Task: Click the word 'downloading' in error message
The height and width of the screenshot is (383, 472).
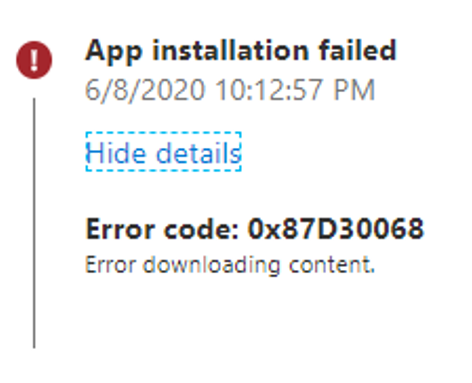Action: tap(212, 266)
